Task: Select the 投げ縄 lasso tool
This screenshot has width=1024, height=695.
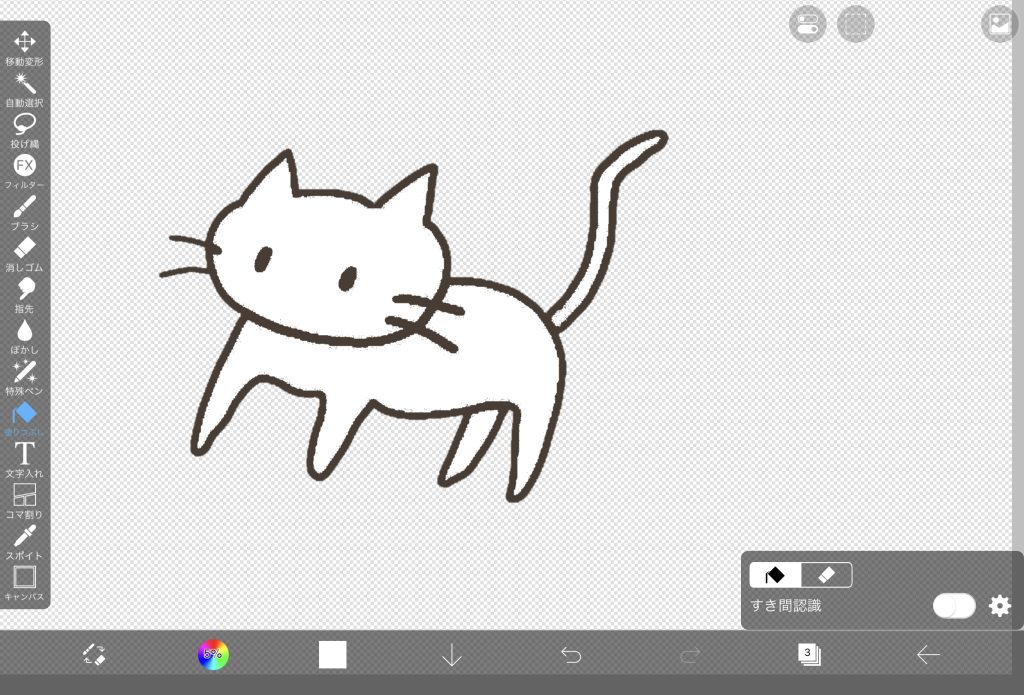Action: point(24,128)
